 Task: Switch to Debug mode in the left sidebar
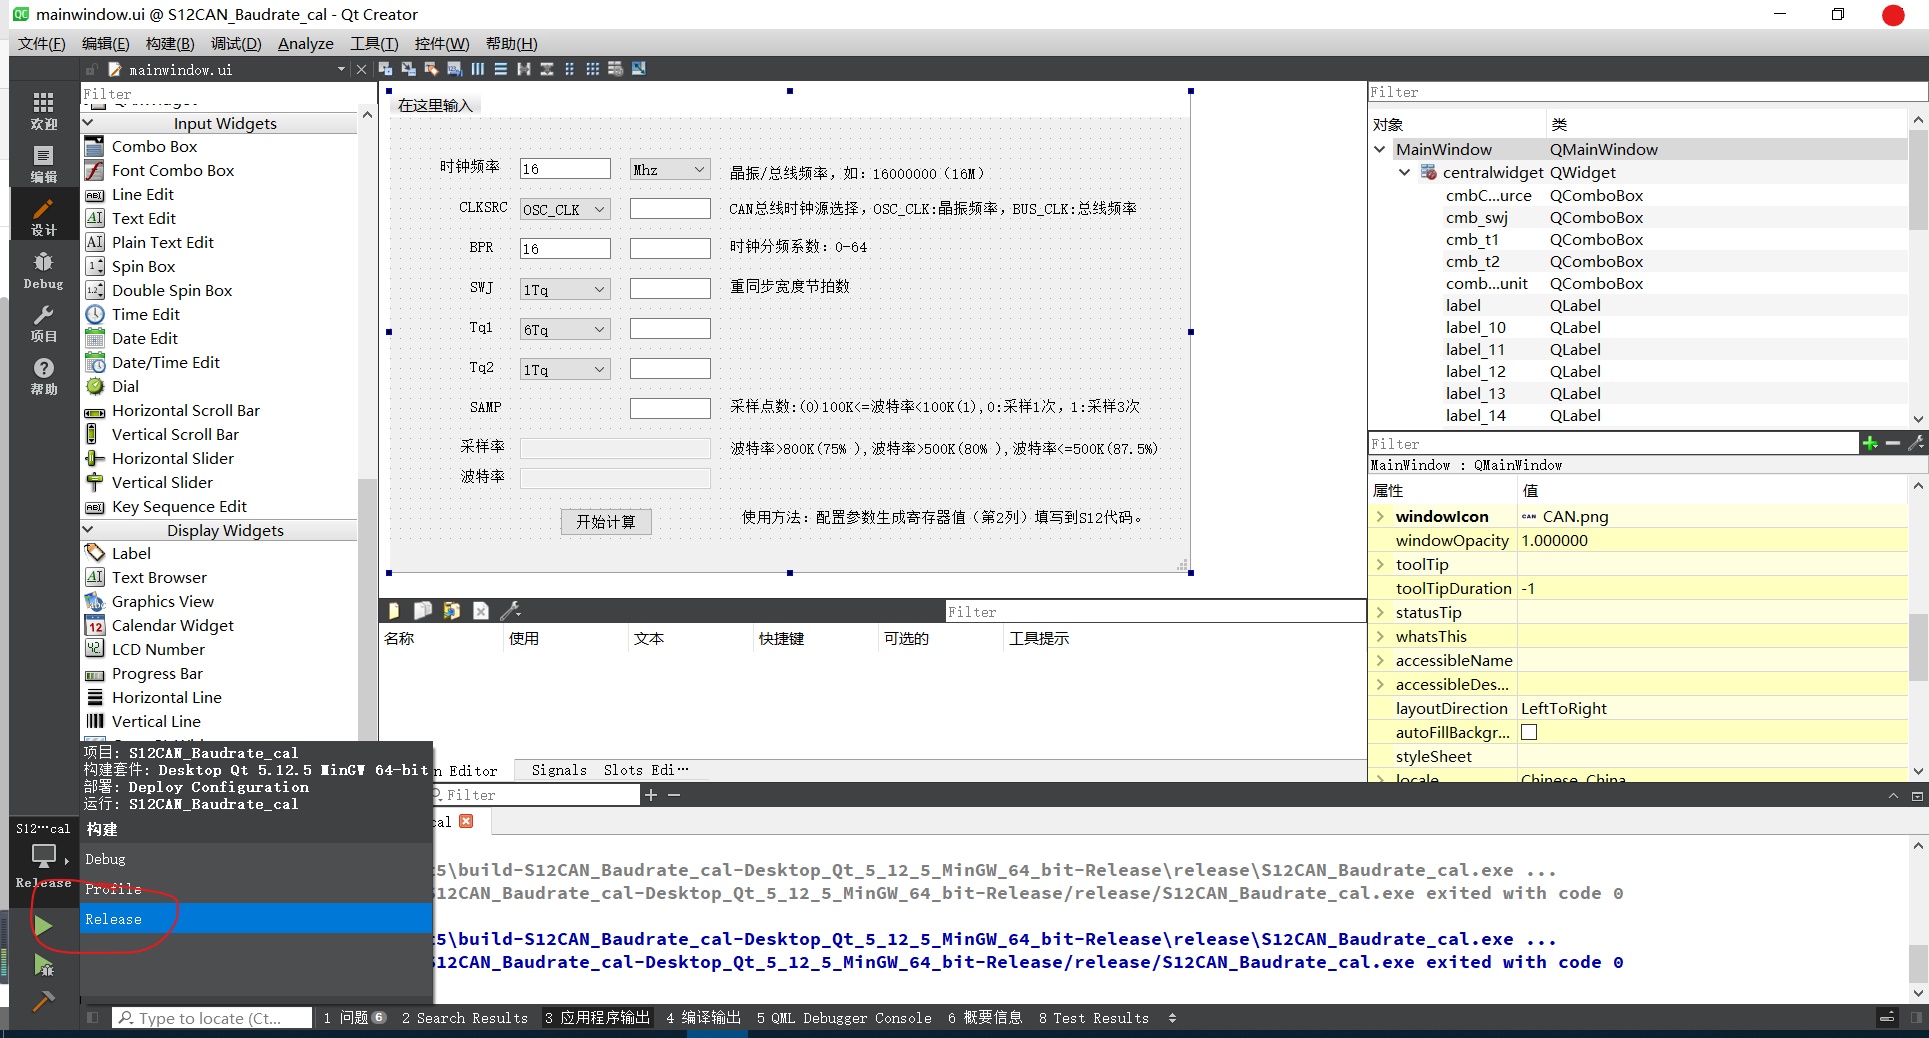(x=43, y=270)
